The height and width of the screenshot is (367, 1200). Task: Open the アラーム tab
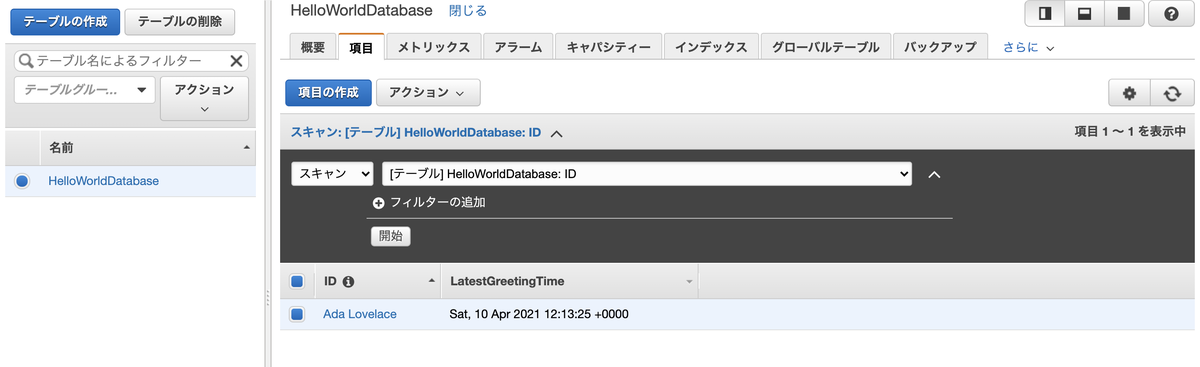(x=518, y=47)
